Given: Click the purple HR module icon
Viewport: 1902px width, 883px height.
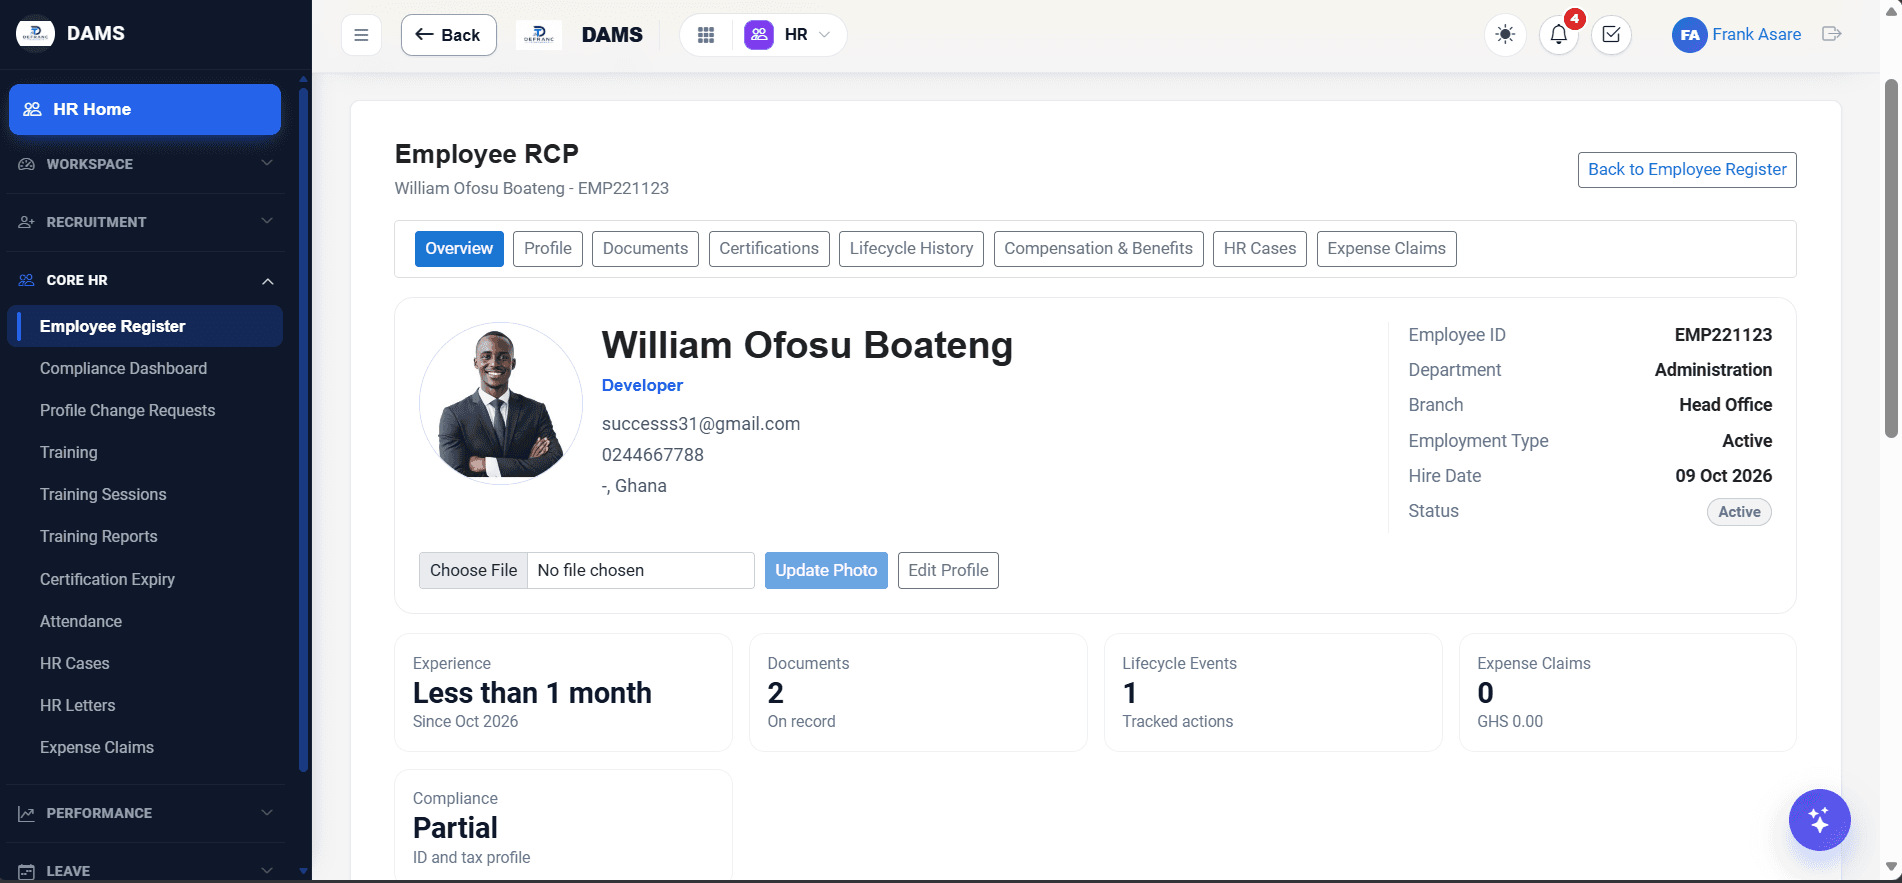Looking at the screenshot, I should pos(759,35).
